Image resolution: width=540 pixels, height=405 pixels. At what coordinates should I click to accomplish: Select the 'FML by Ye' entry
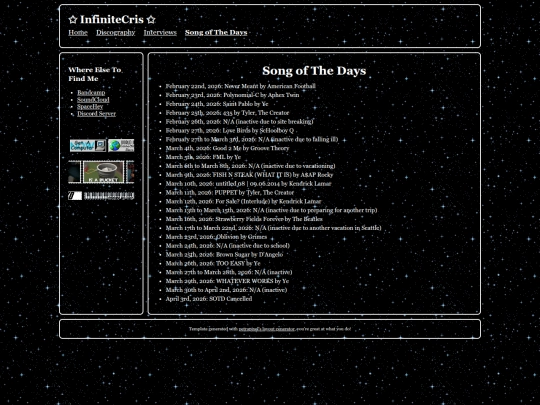pos(203,157)
